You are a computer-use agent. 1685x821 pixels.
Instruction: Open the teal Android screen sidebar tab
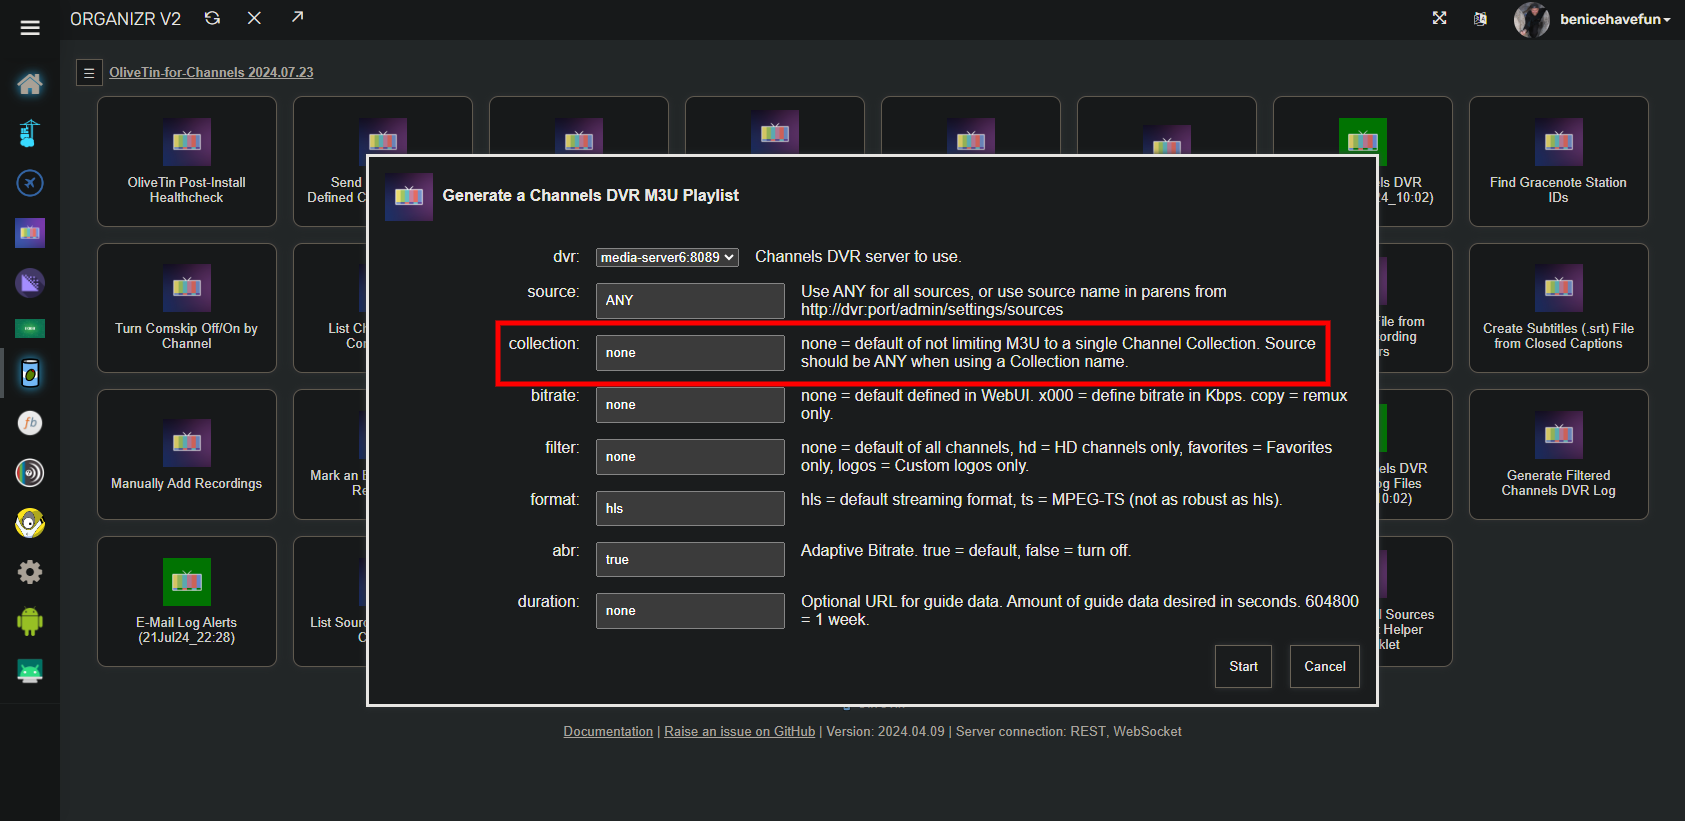30,671
